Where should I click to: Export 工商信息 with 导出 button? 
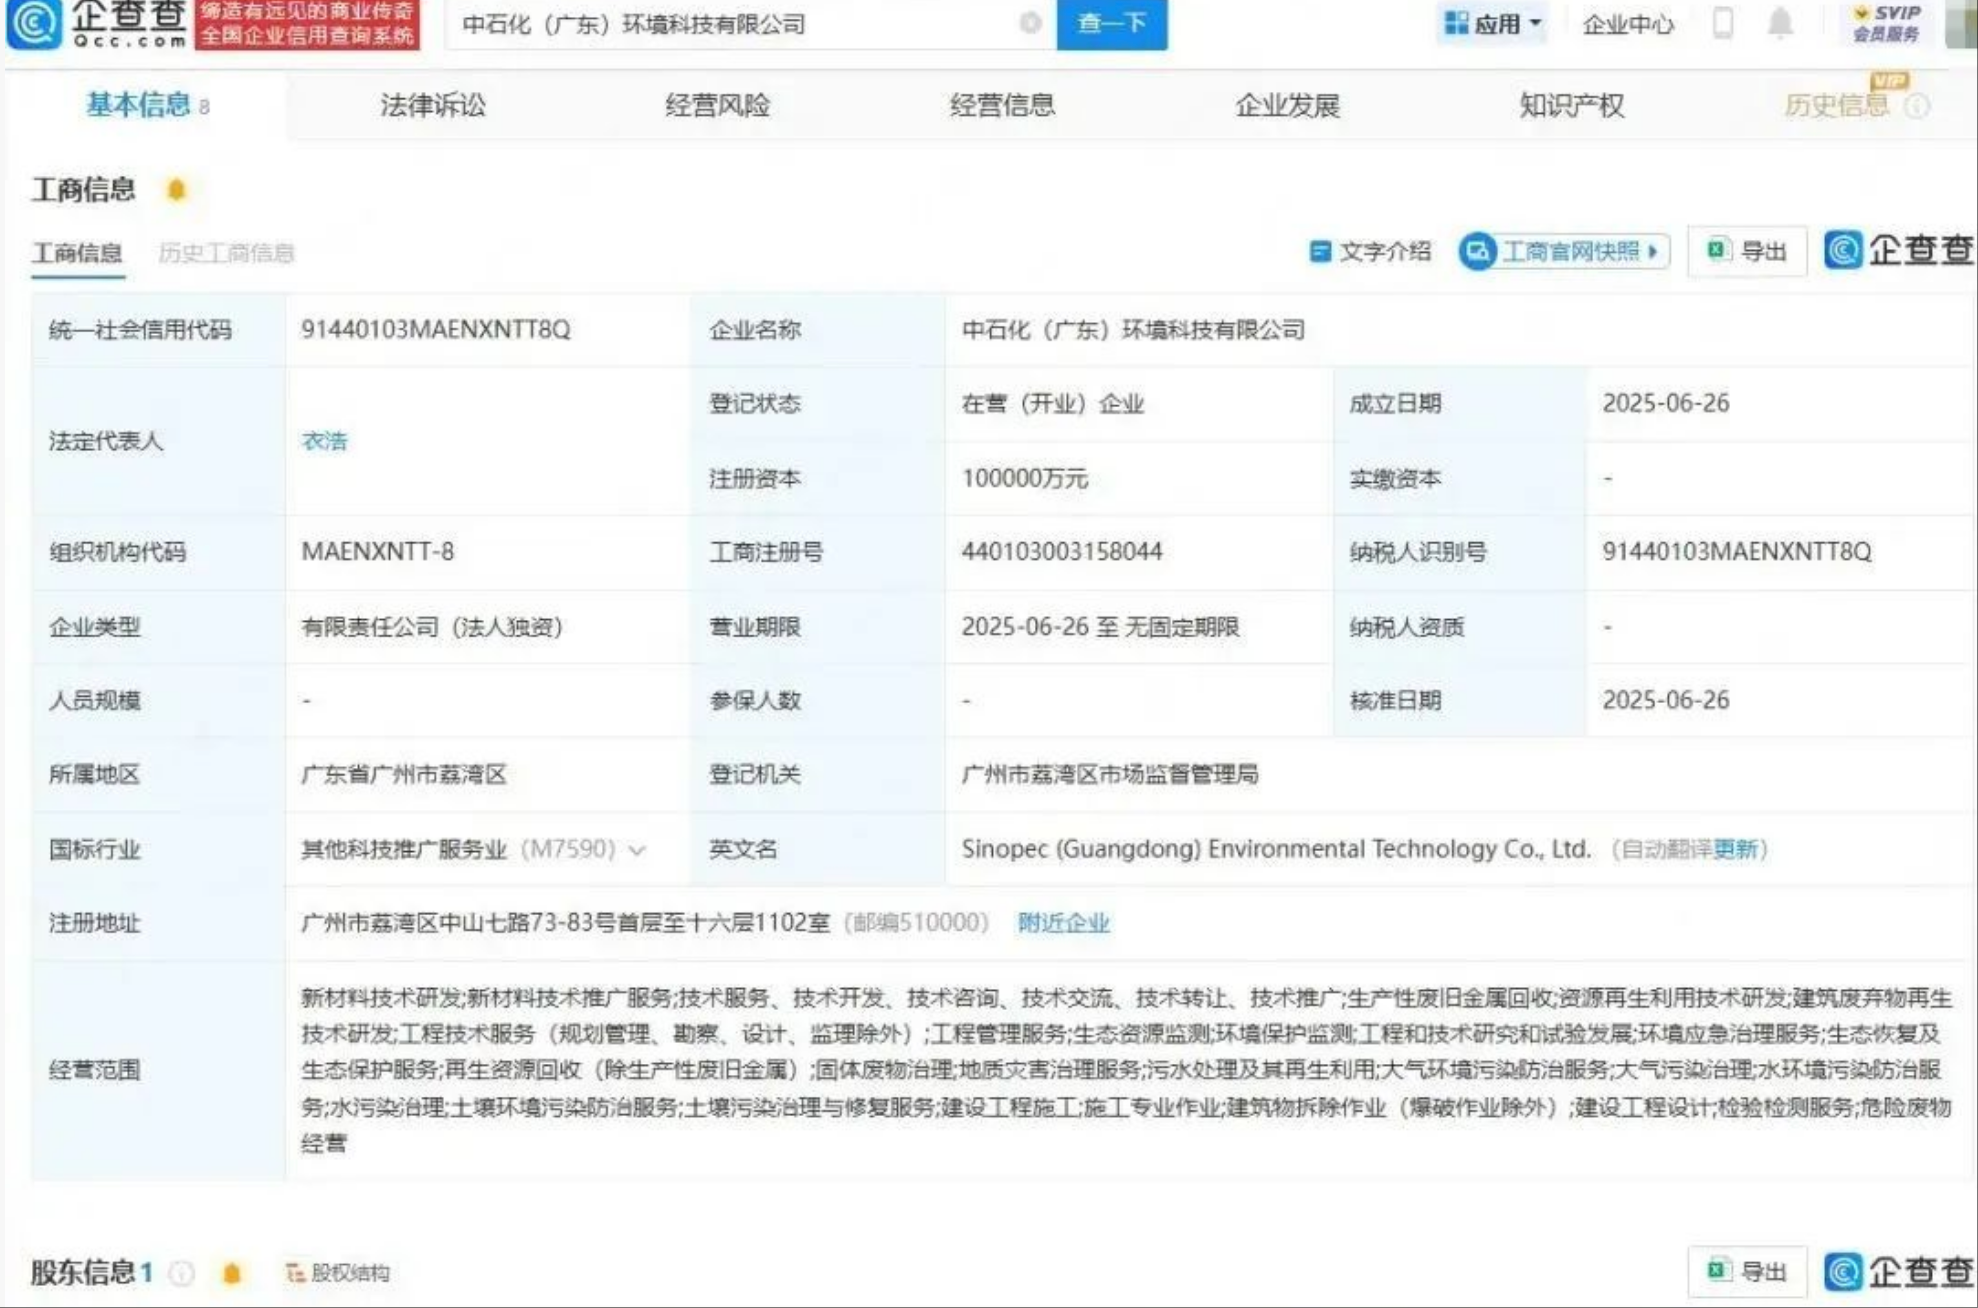click(x=1747, y=251)
